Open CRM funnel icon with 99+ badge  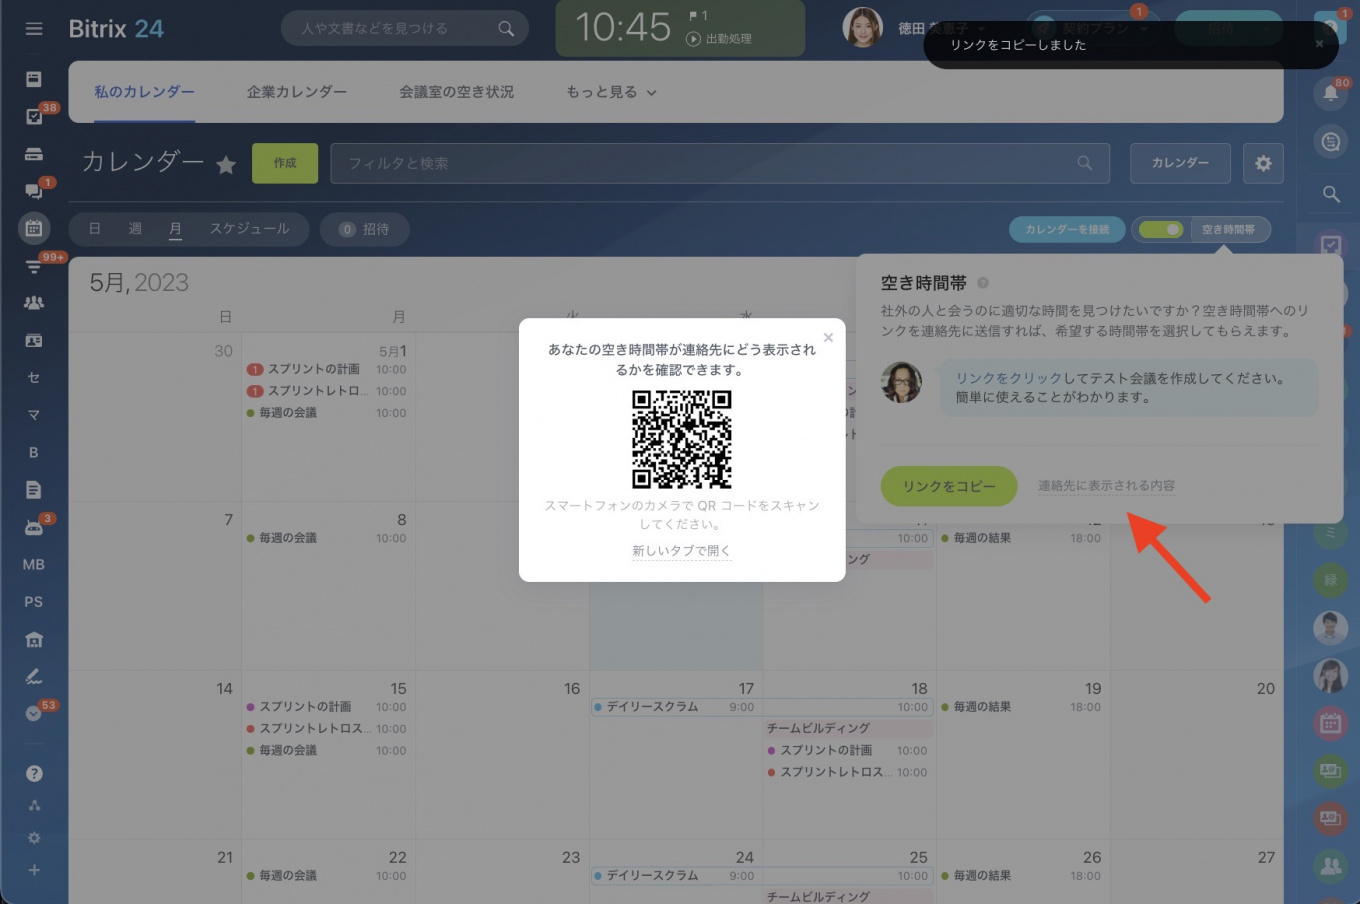pos(34,266)
